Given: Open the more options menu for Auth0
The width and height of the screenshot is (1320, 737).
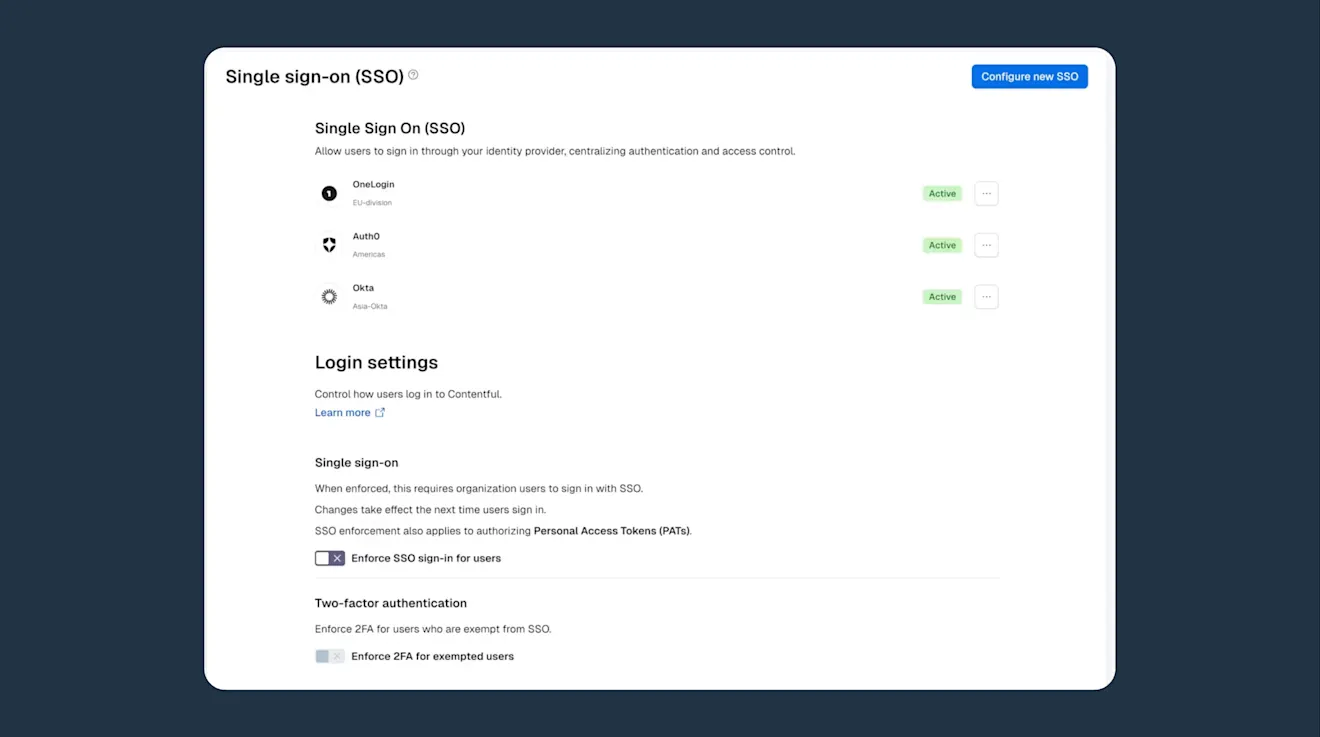Looking at the screenshot, I should tap(986, 245).
